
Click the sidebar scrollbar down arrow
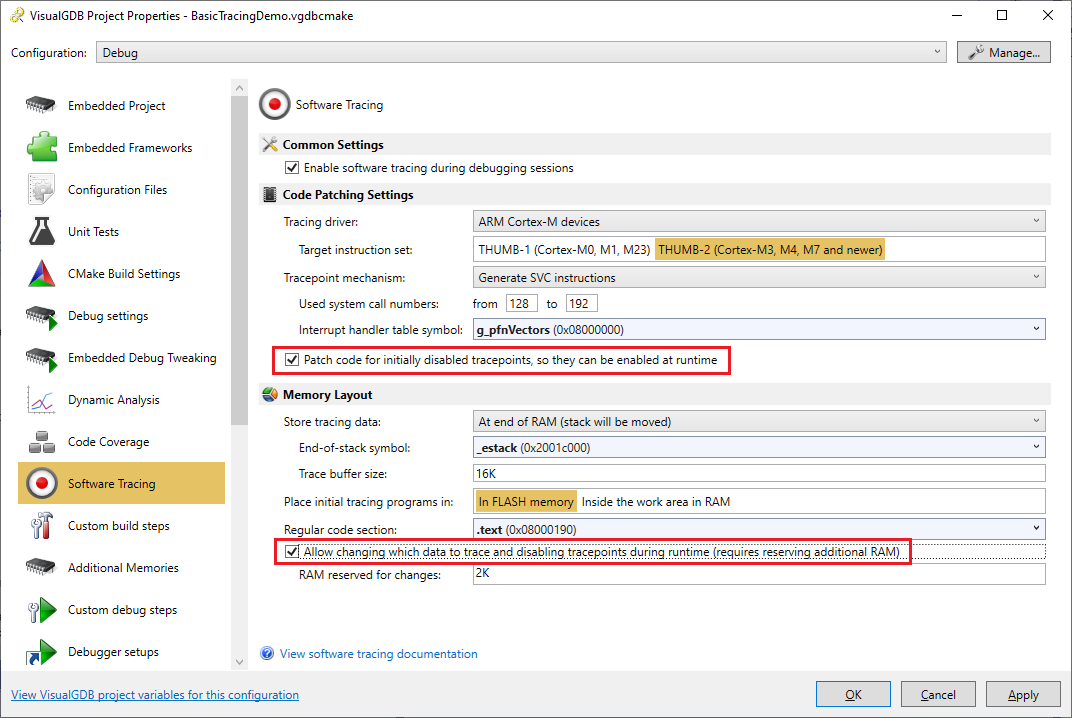[x=239, y=661]
